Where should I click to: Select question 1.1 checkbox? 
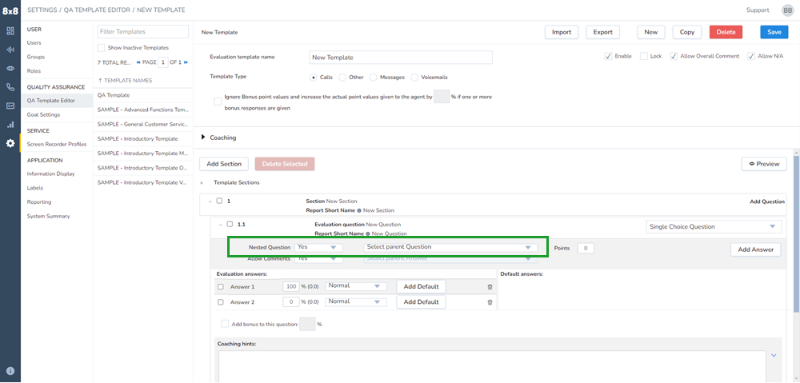pyautogui.click(x=230, y=224)
